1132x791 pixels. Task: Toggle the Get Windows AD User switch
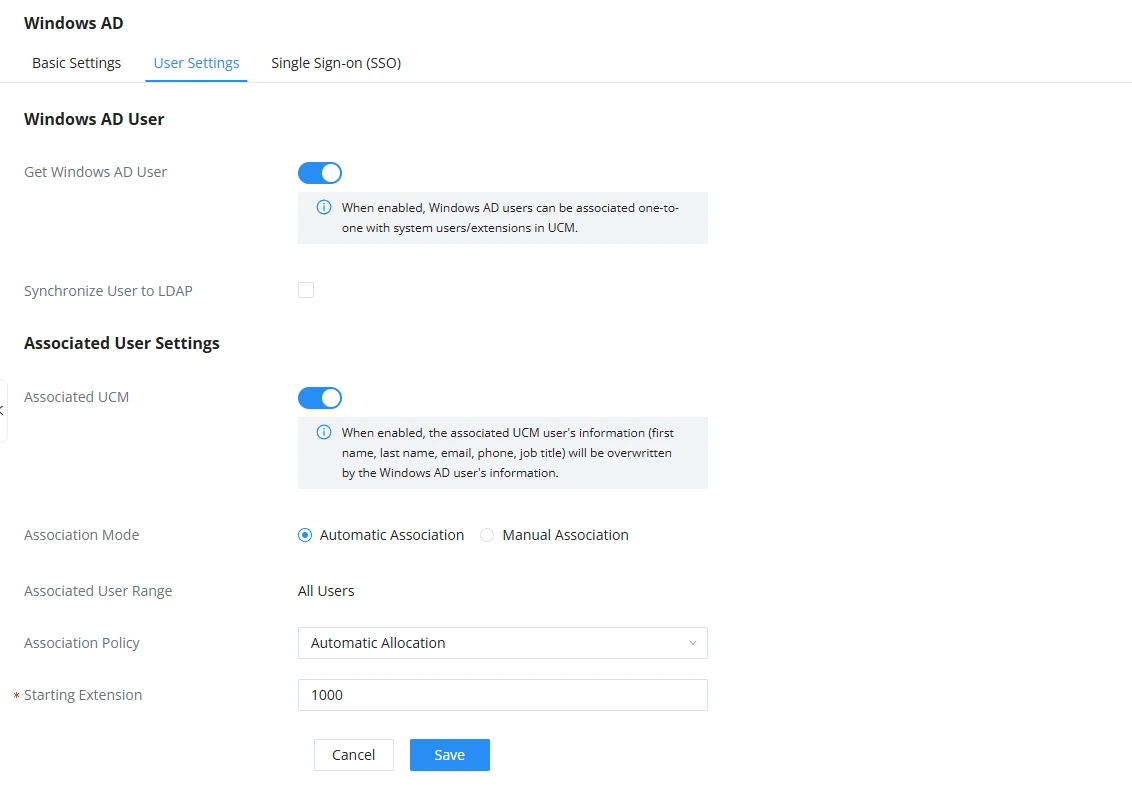click(x=320, y=173)
